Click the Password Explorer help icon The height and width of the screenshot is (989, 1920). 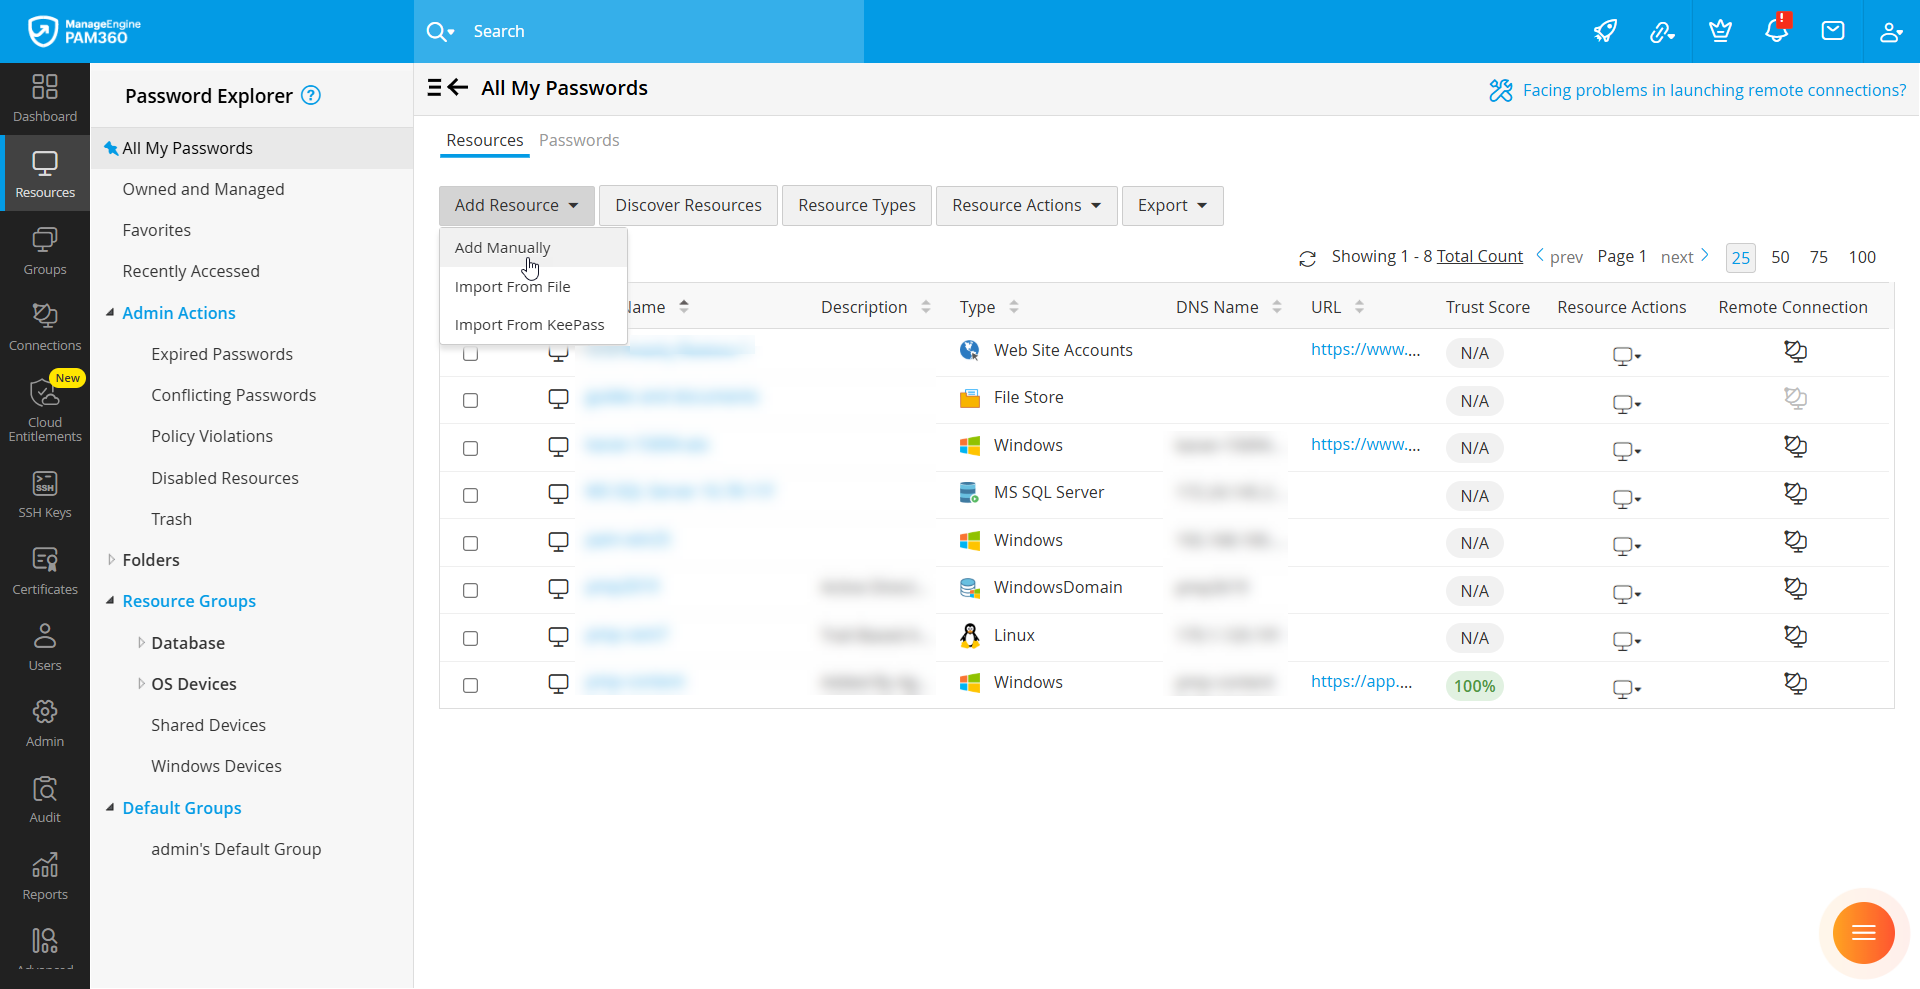[311, 96]
